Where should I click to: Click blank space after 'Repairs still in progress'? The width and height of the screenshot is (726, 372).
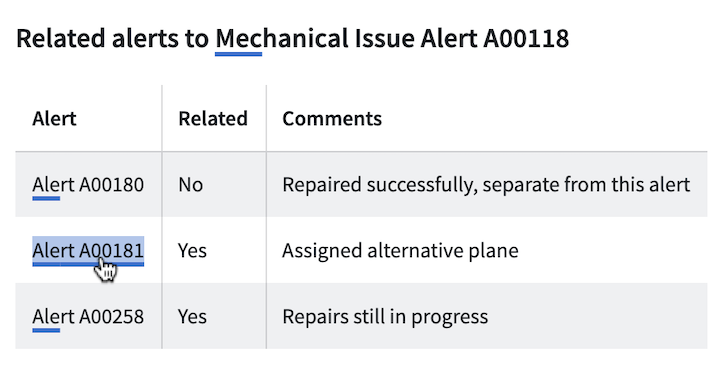(x=597, y=317)
